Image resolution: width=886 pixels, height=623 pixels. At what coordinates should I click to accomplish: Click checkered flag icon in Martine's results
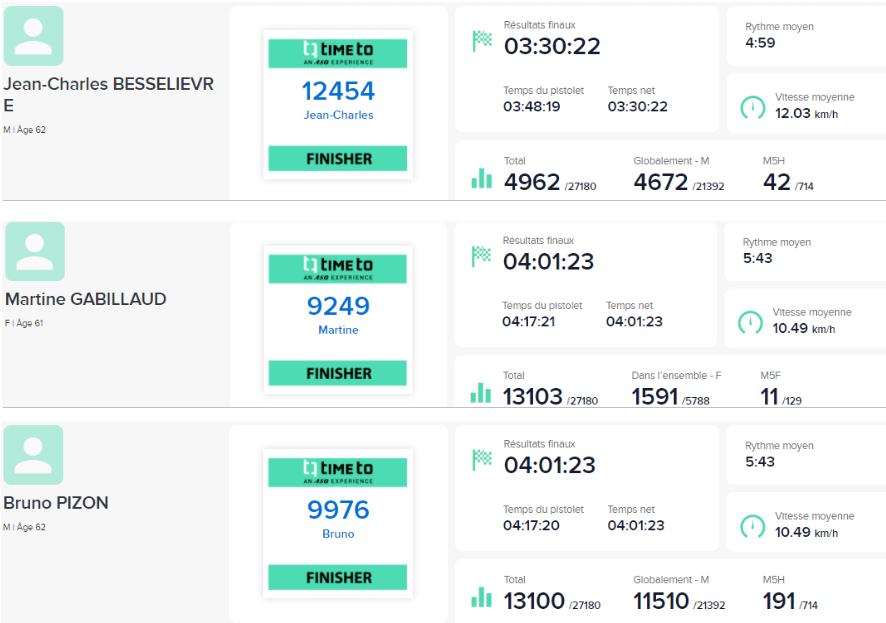(x=481, y=256)
